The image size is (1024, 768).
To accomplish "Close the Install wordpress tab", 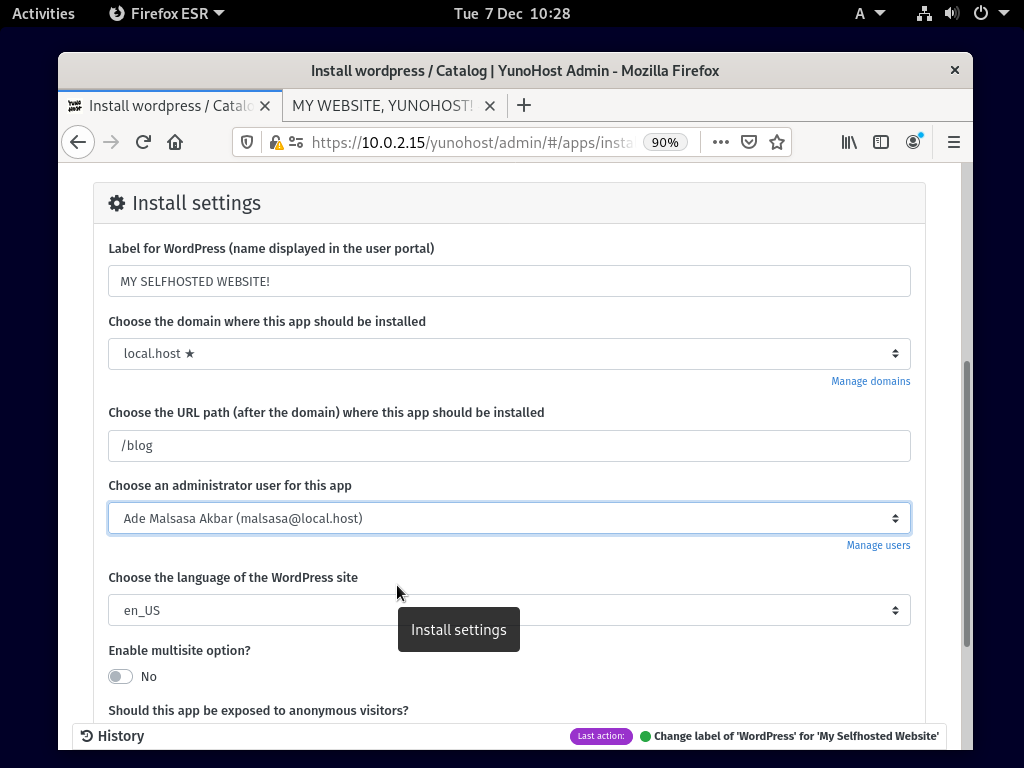I will tap(265, 106).
